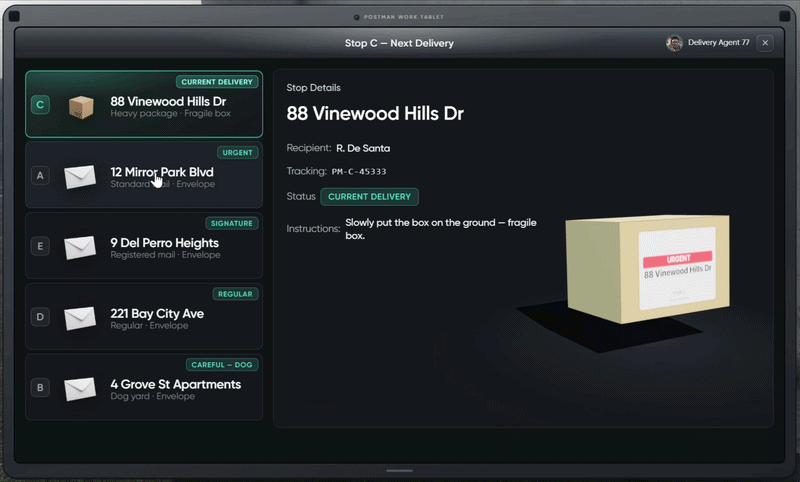Image resolution: width=800 pixels, height=482 pixels.
Task: Click the stop letter D badge
Action: (40, 317)
